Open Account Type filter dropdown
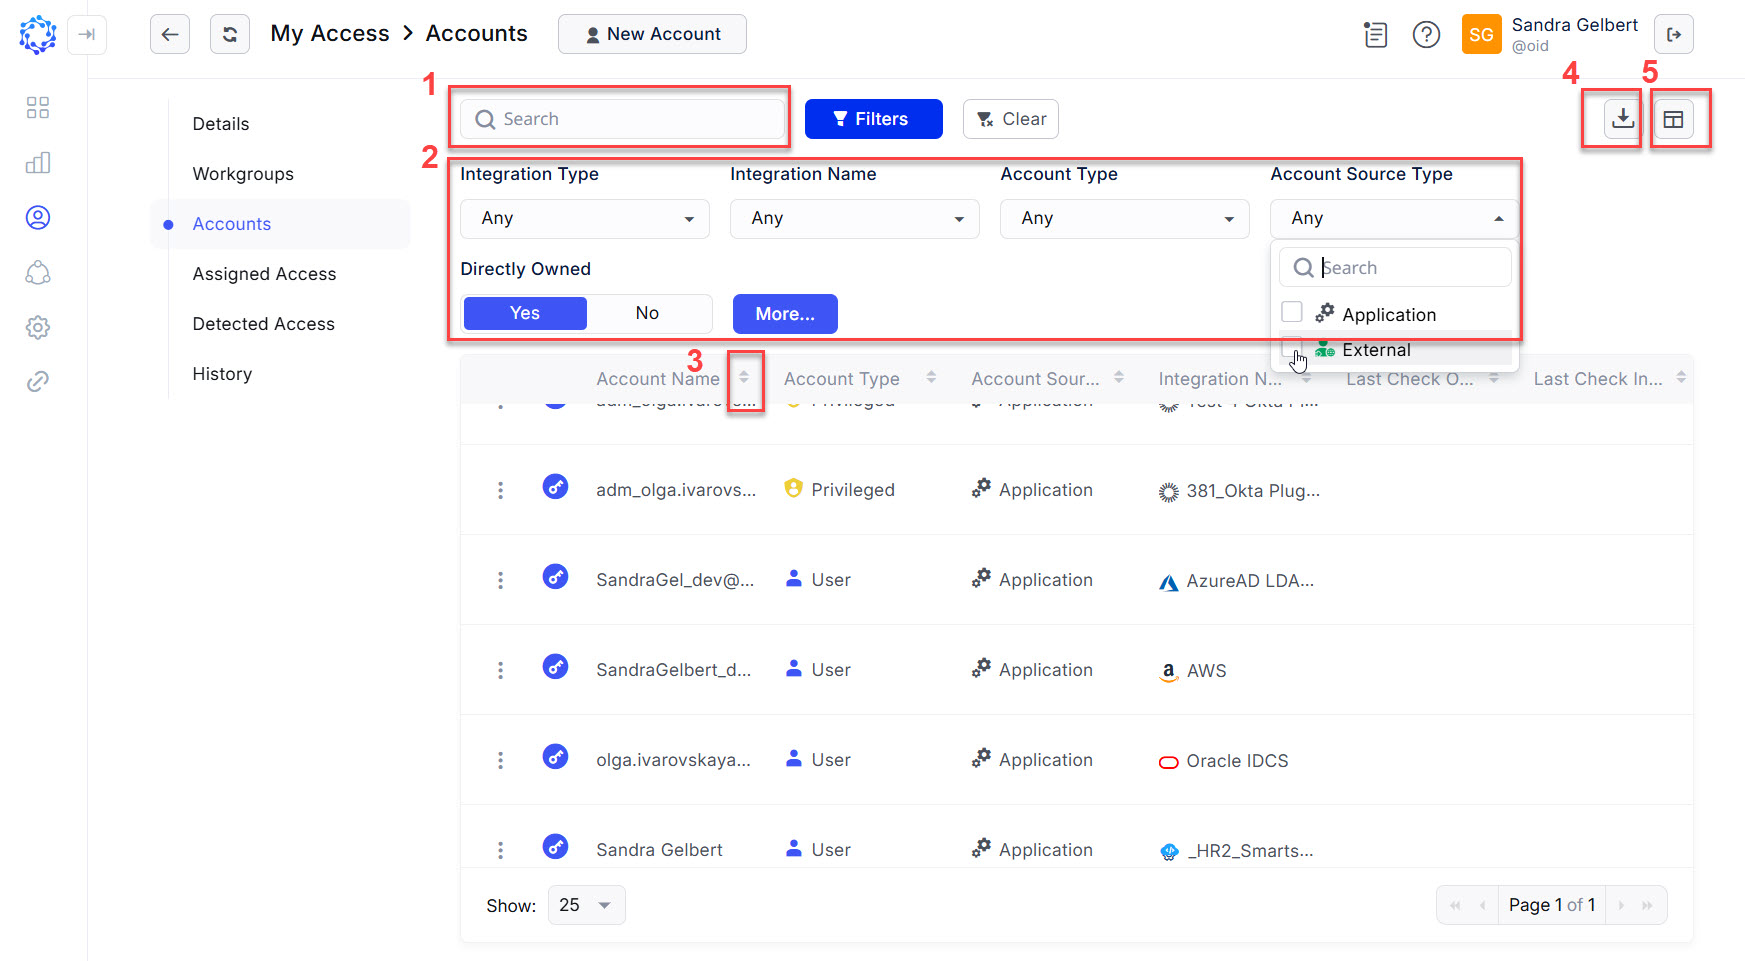Image resolution: width=1745 pixels, height=961 pixels. [x=1125, y=218]
